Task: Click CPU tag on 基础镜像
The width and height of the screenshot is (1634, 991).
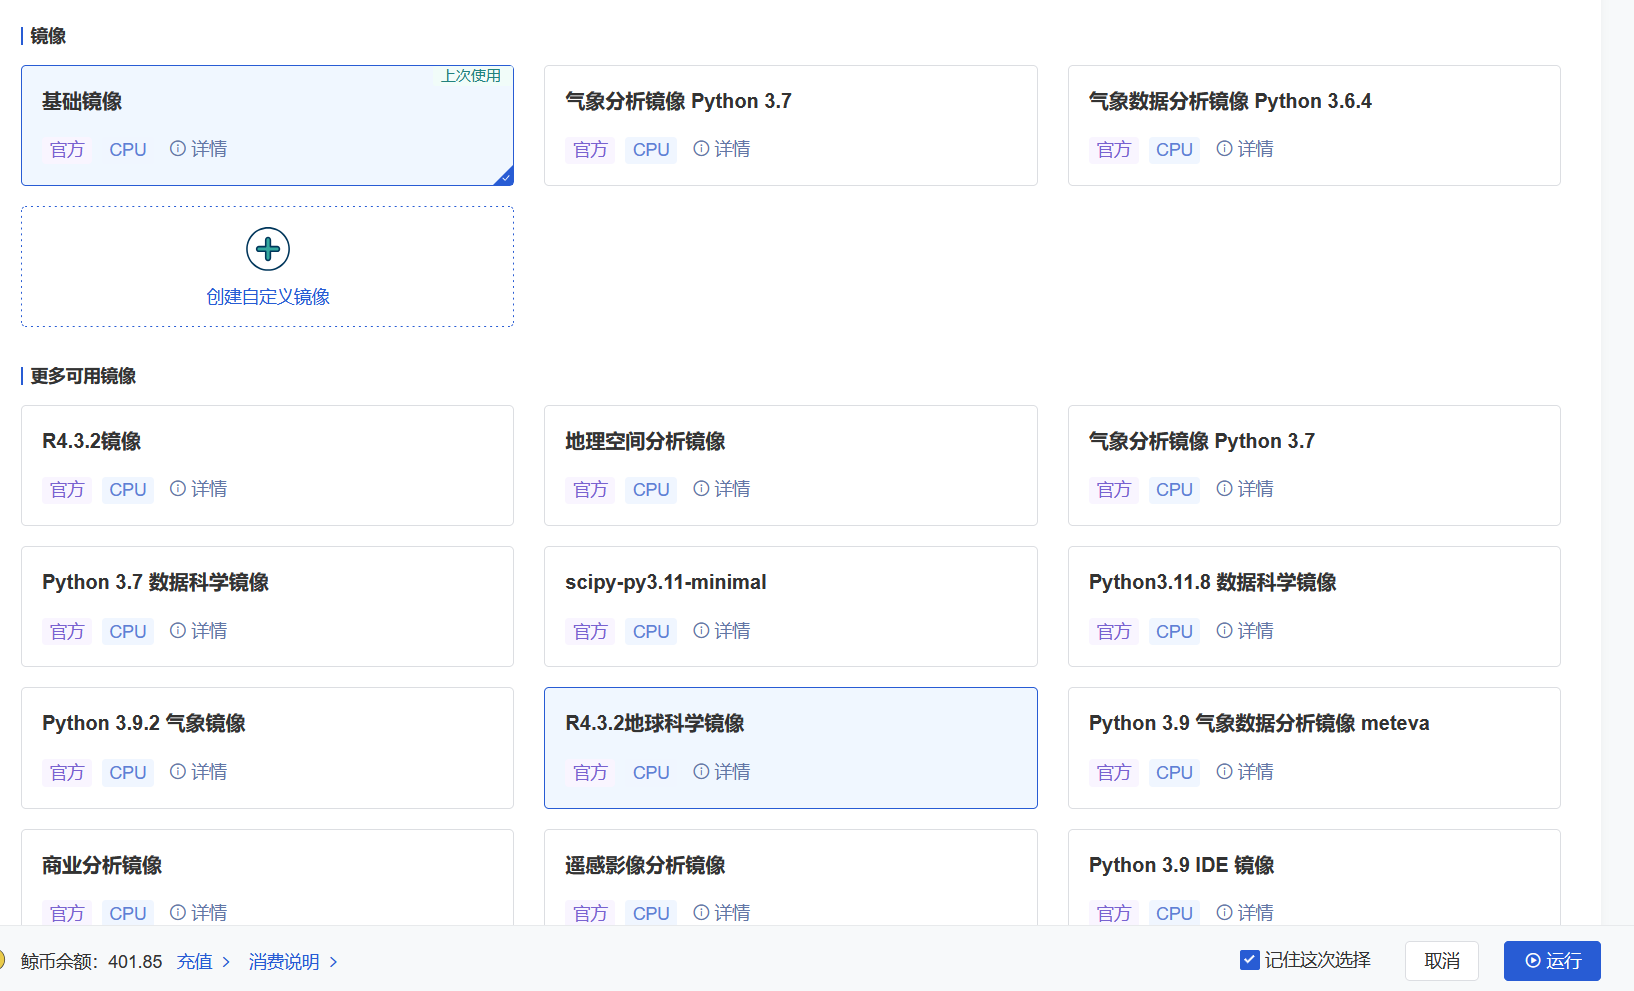Action: pyautogui.click(x=128, y=150)
